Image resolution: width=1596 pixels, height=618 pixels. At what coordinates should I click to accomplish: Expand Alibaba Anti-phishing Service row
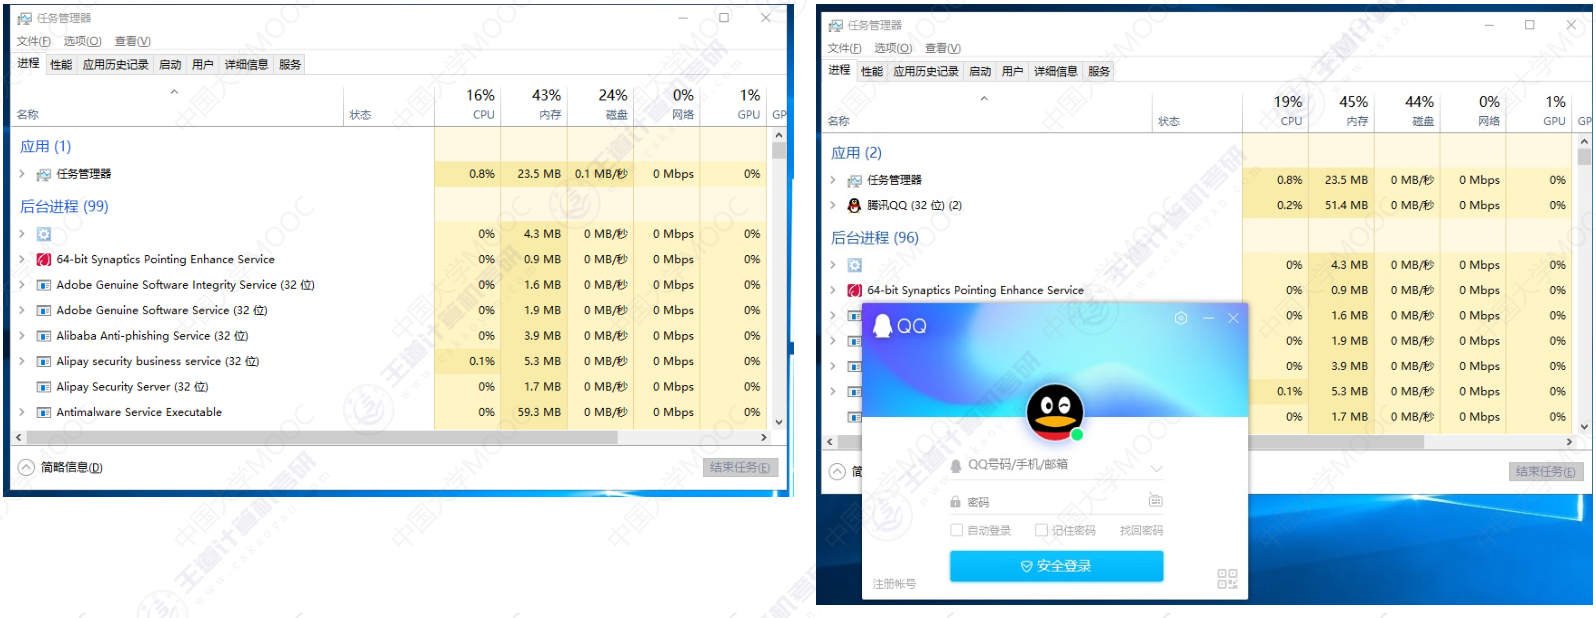pos(22,336)
